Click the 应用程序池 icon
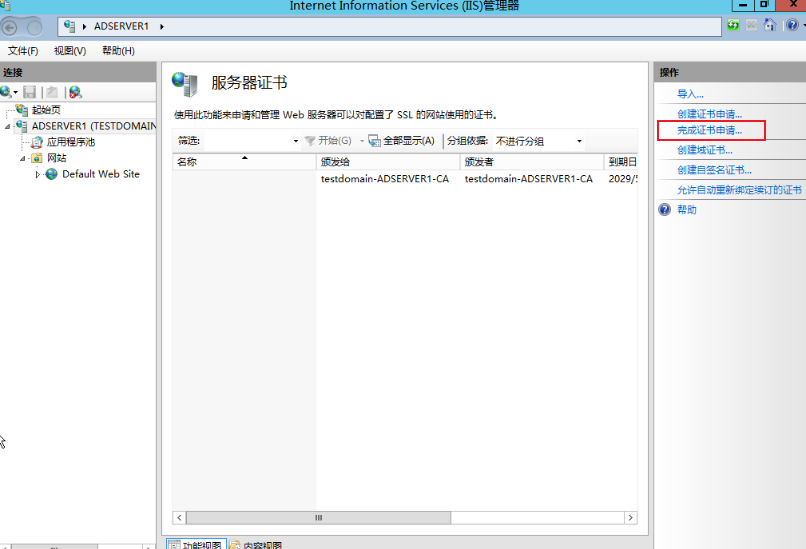The image size is (806, 549). point(36,142)
